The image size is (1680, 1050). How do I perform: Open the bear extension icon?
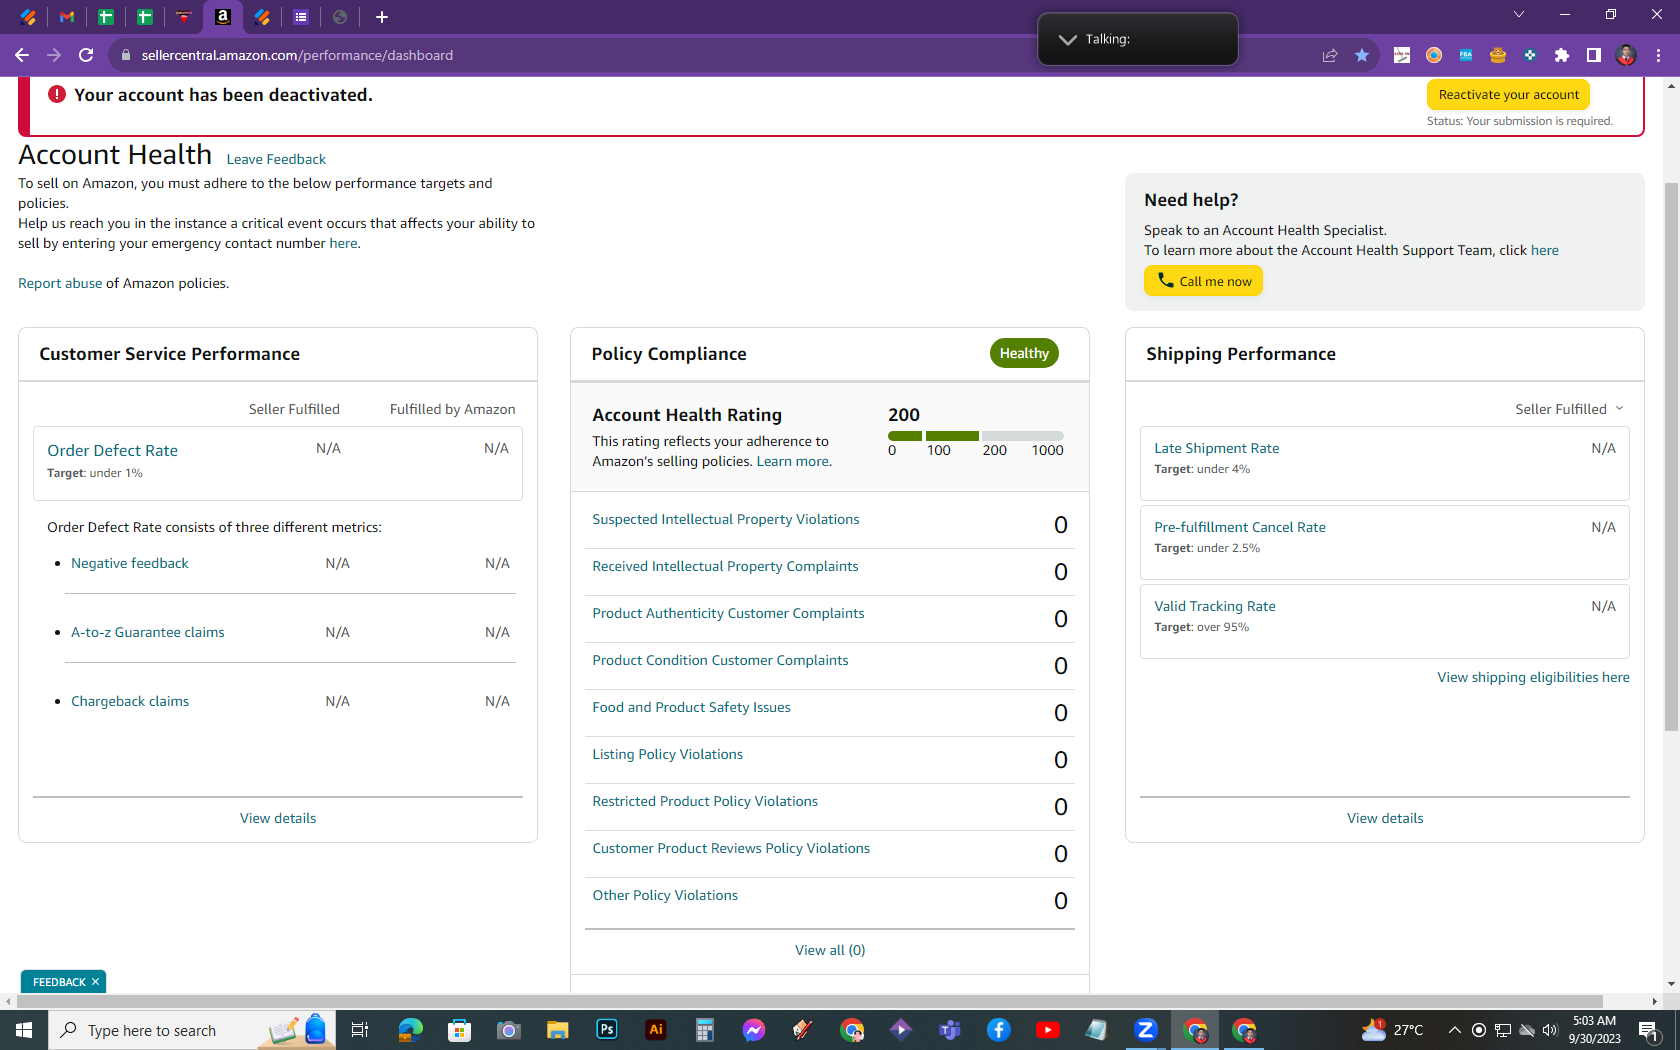coord(1498,55)
